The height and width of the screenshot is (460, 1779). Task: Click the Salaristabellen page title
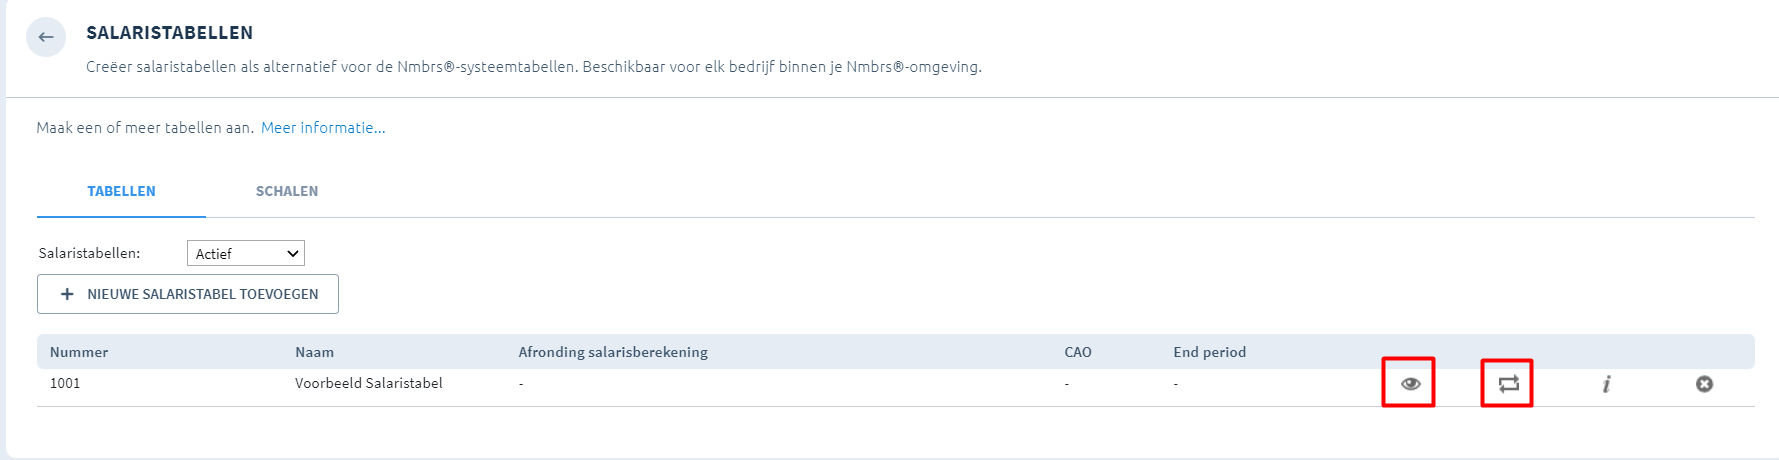point(169,33)
